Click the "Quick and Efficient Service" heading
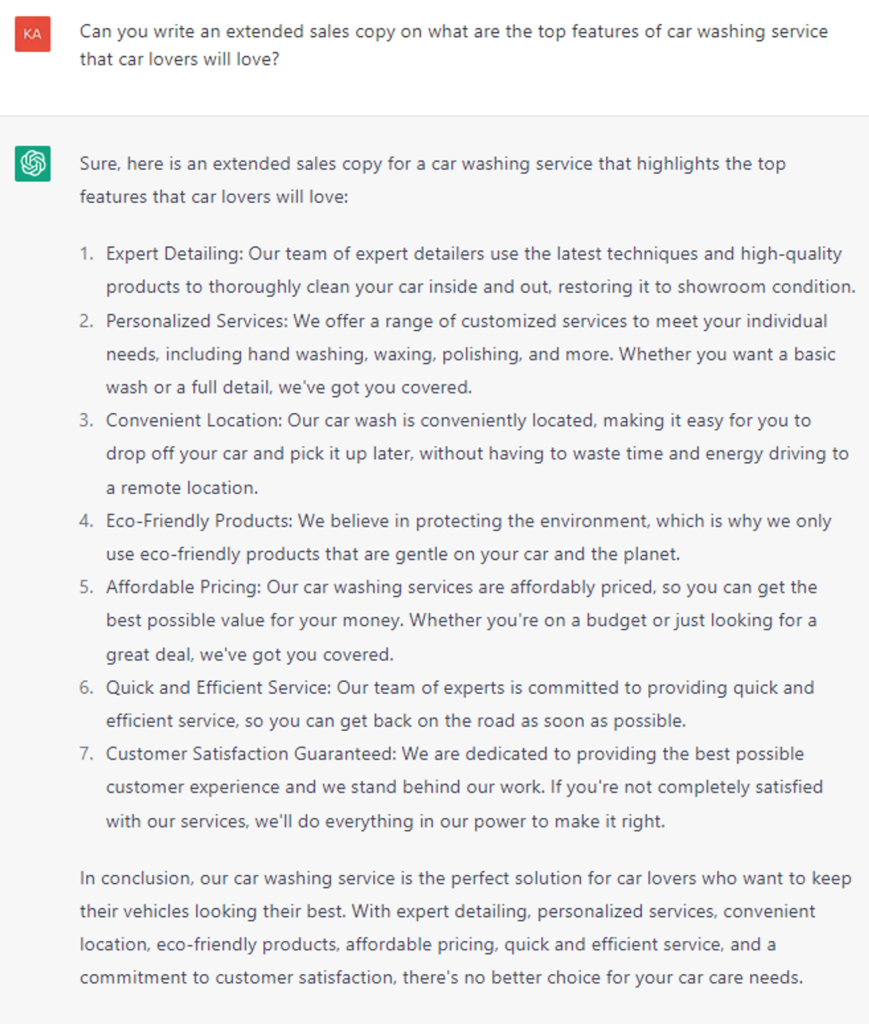 219,688
